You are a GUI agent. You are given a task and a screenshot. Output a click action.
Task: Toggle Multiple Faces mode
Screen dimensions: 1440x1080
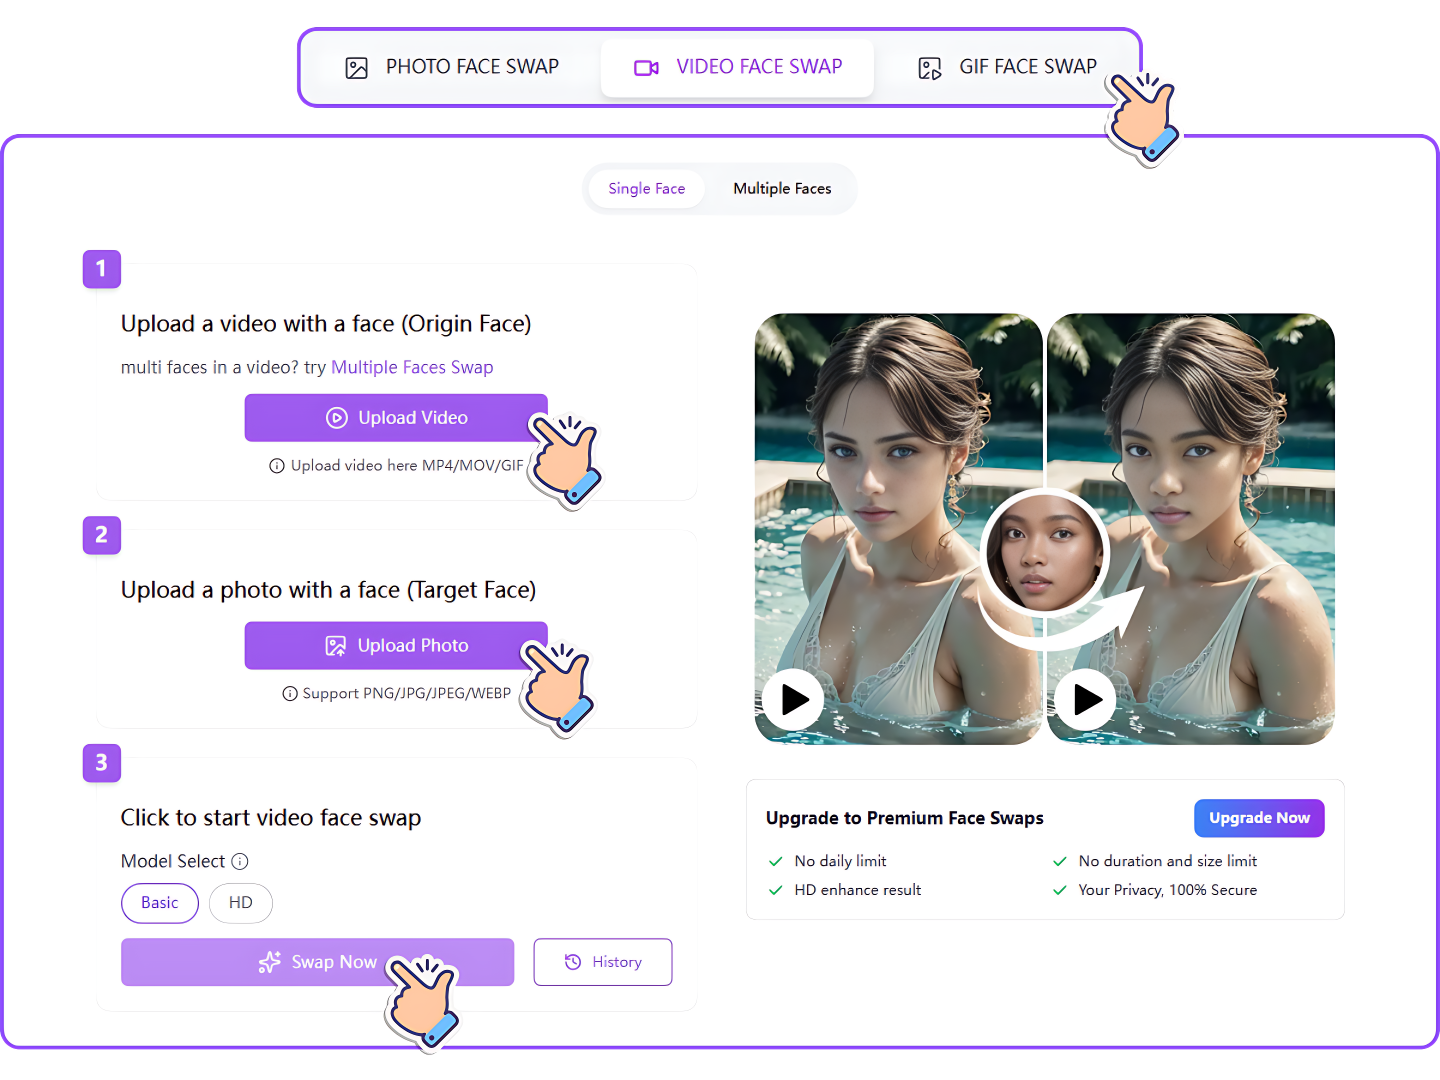pos(782,188)
